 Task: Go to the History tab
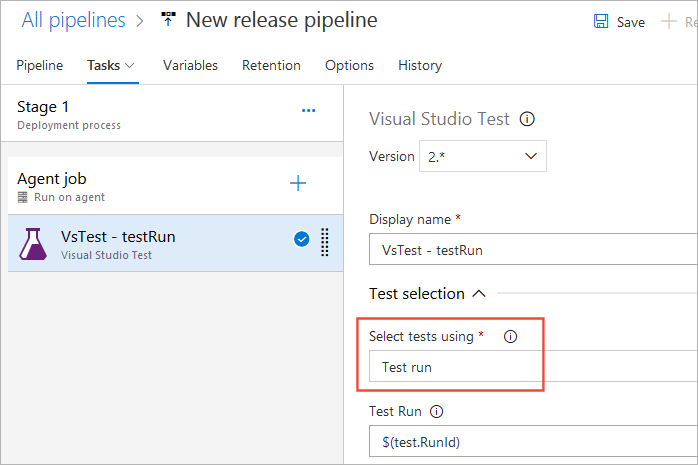[x=419, y=66]
